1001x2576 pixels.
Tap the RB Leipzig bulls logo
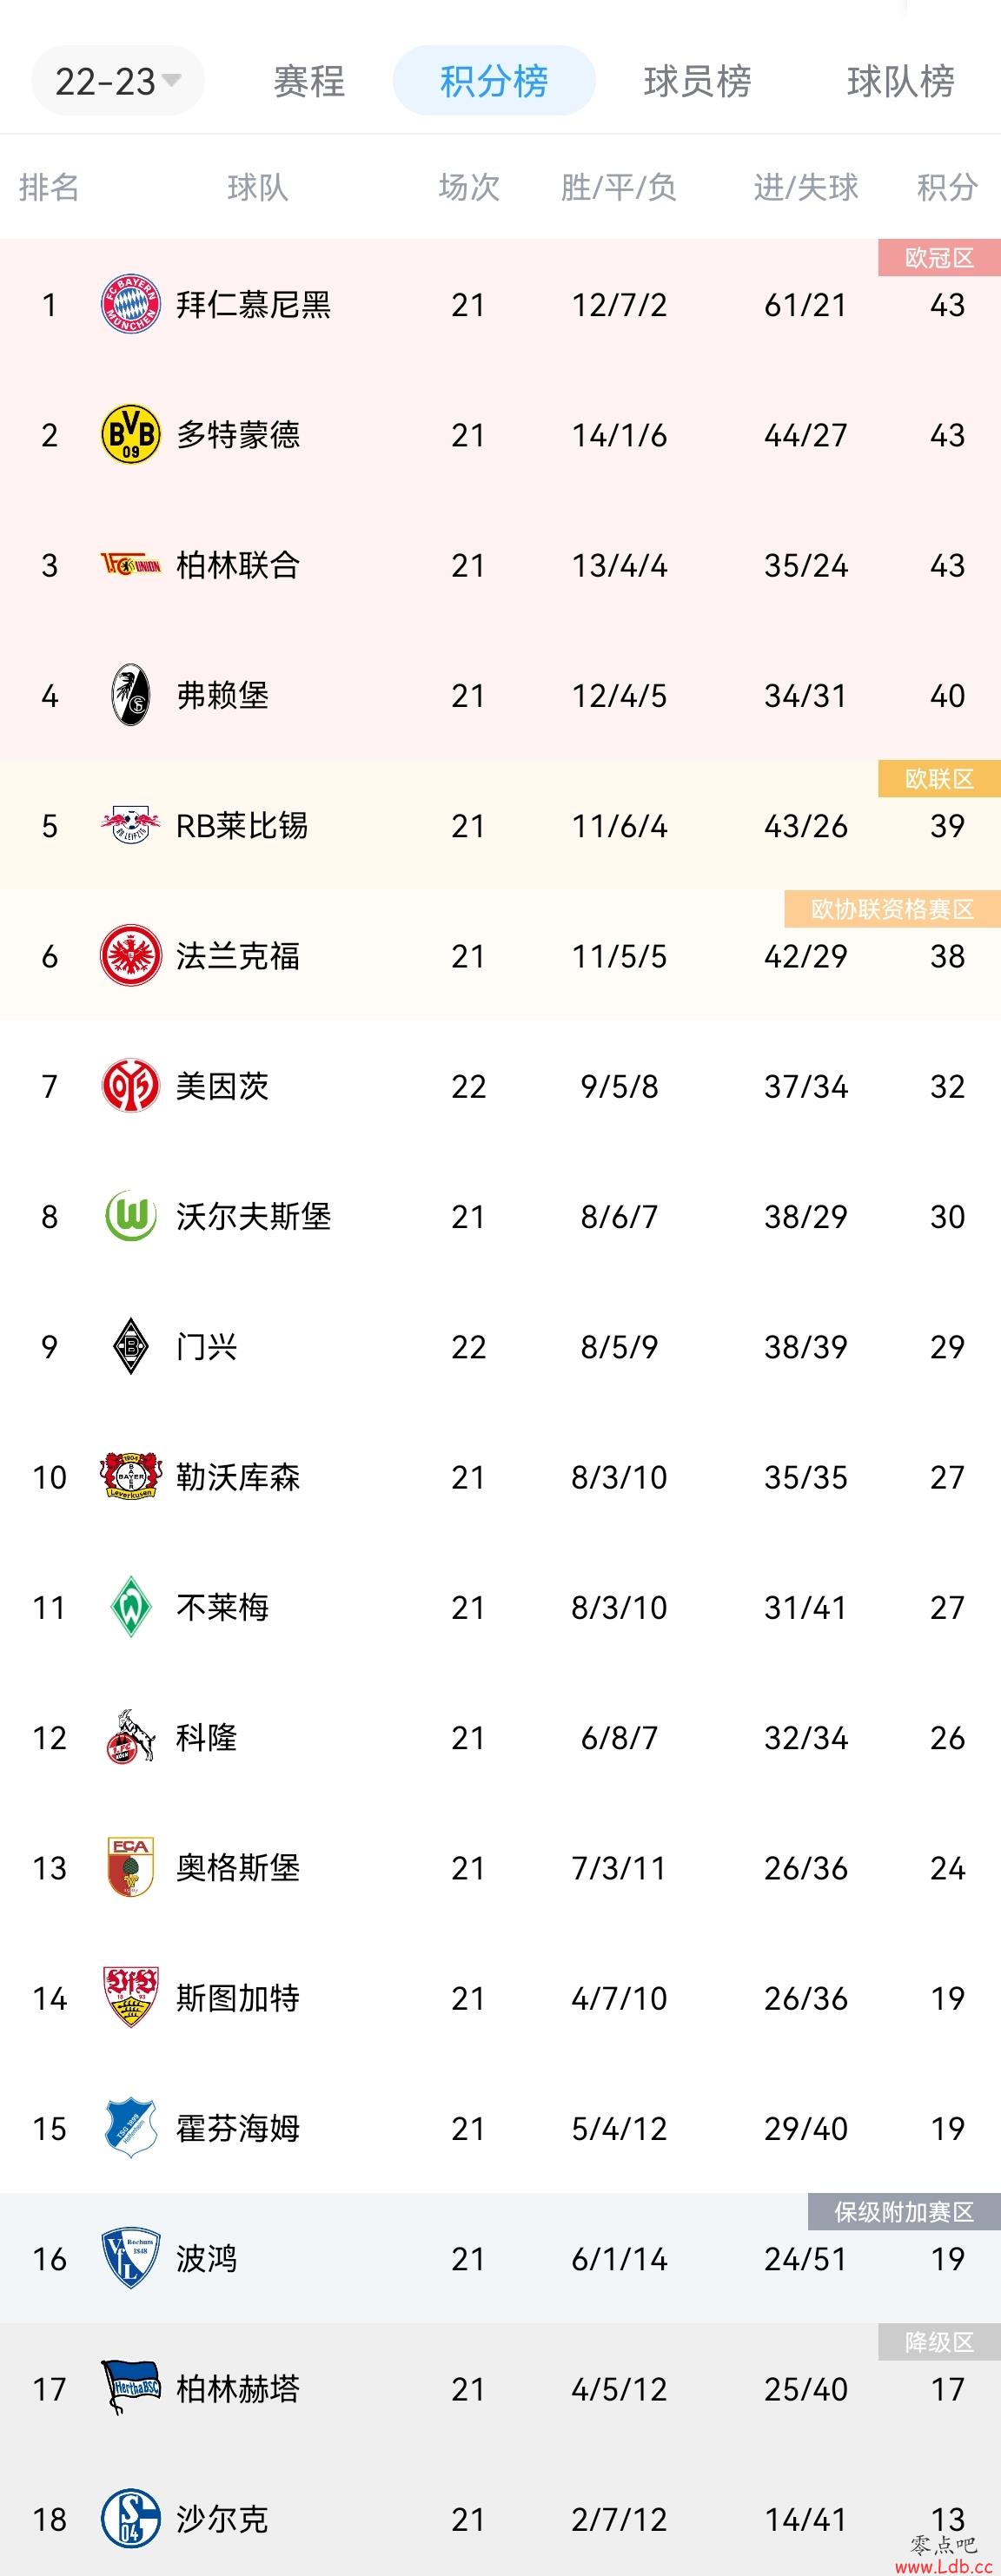pos(131,825)
